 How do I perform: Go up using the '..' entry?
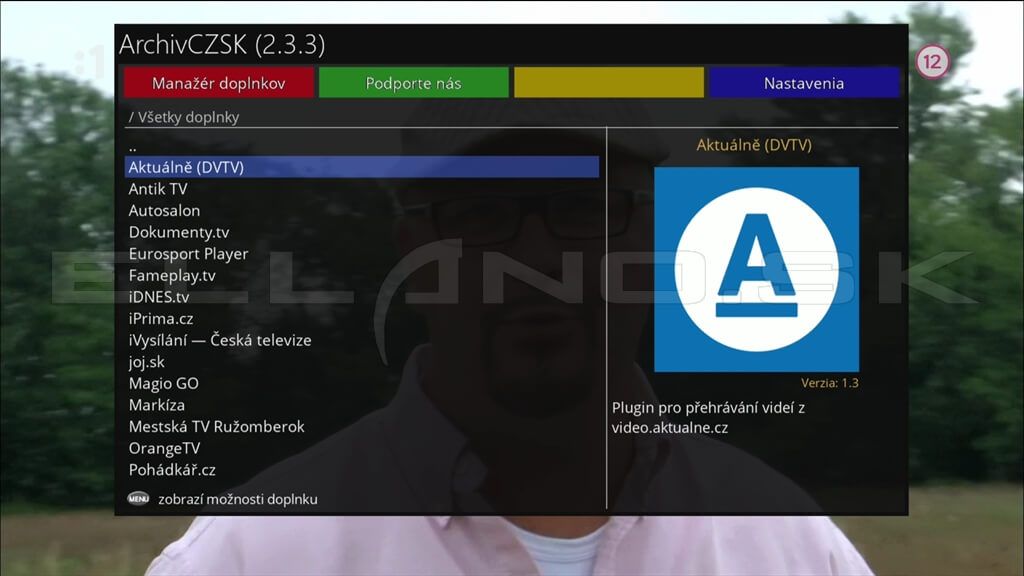tap(133, 146)
